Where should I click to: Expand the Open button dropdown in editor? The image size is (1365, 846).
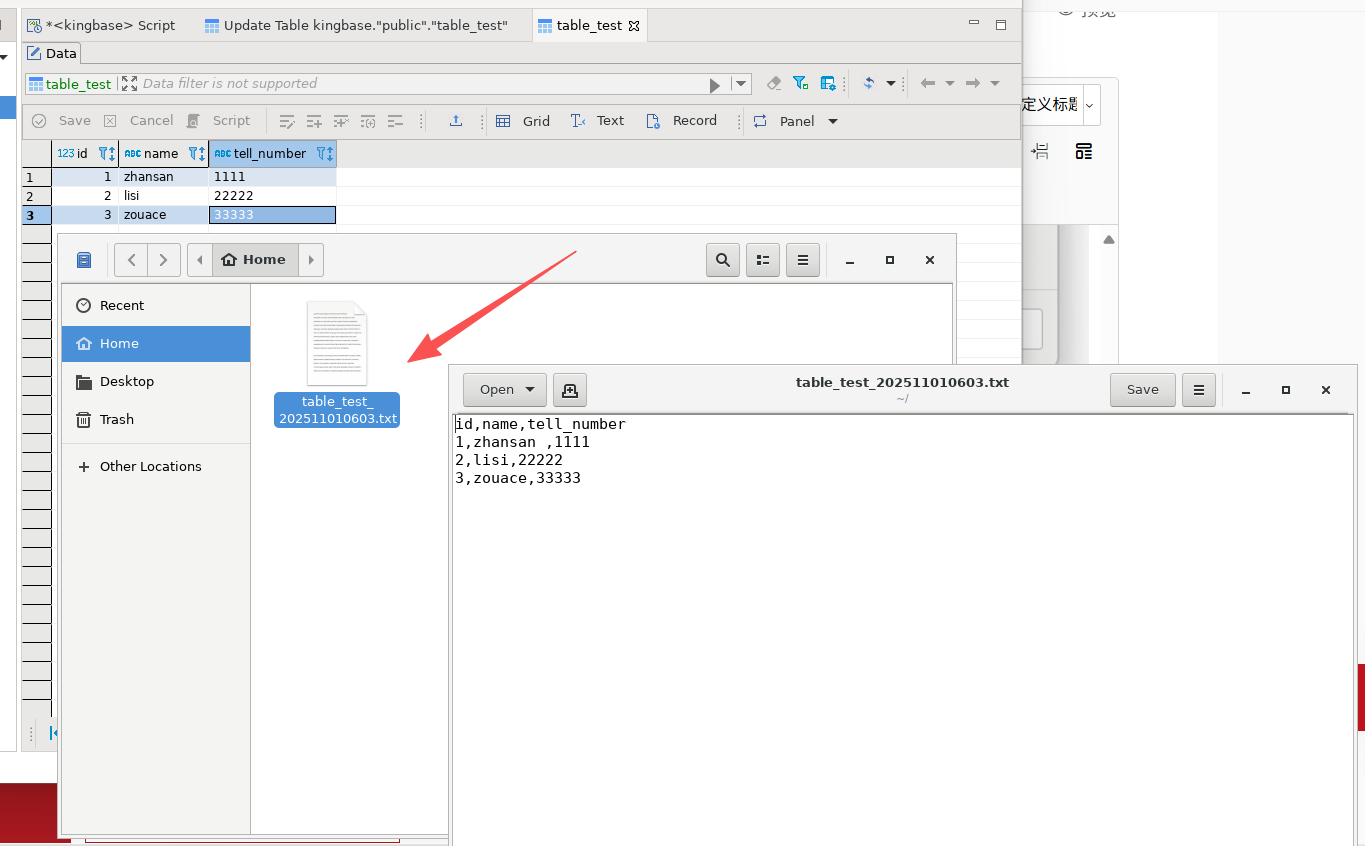(530, 390)
